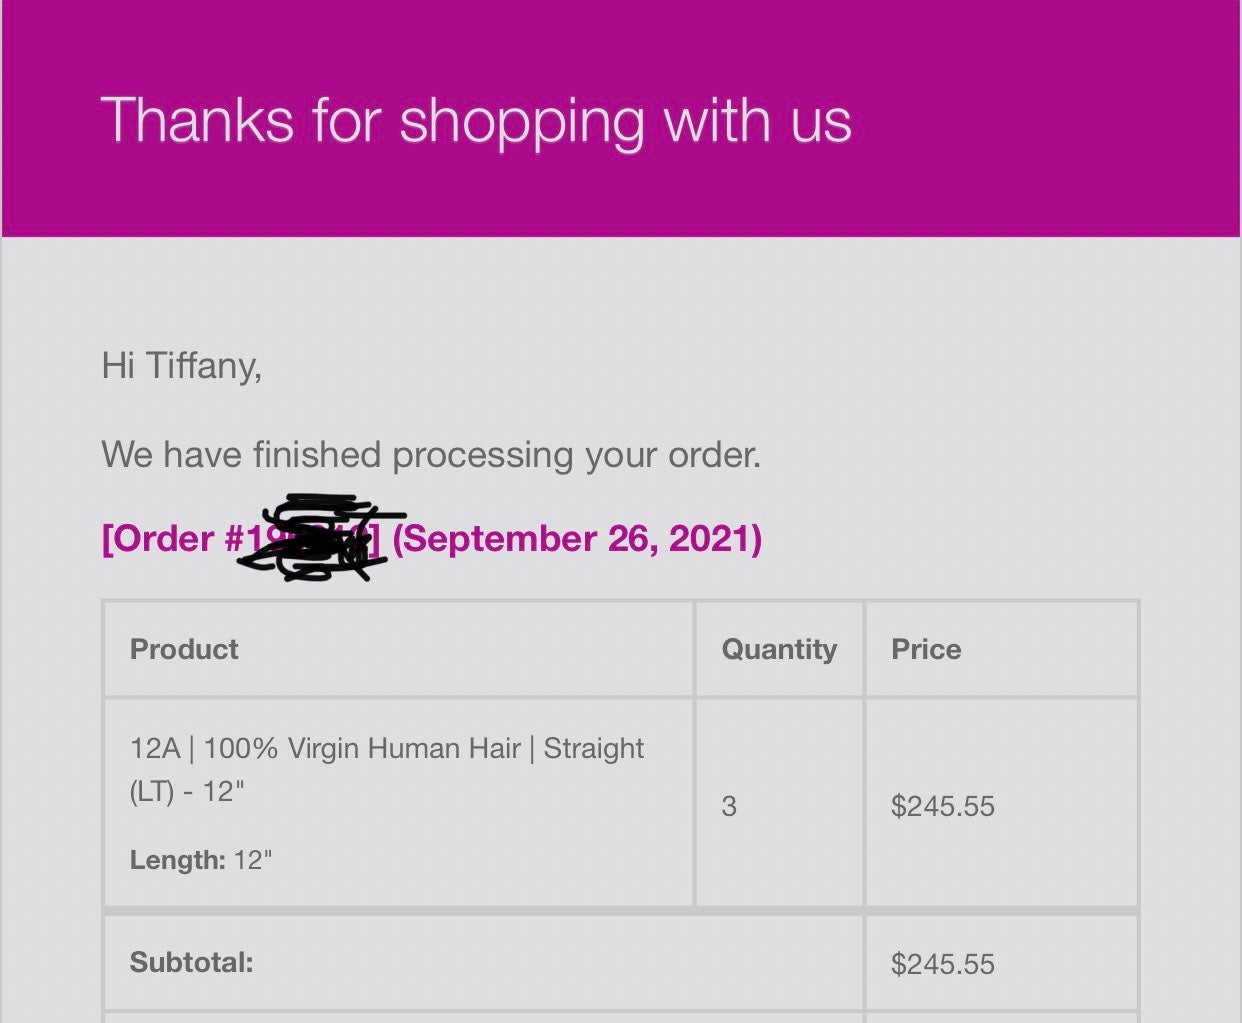Click the finished processing your order message
1242x1023 pixels.
(431, 455)
